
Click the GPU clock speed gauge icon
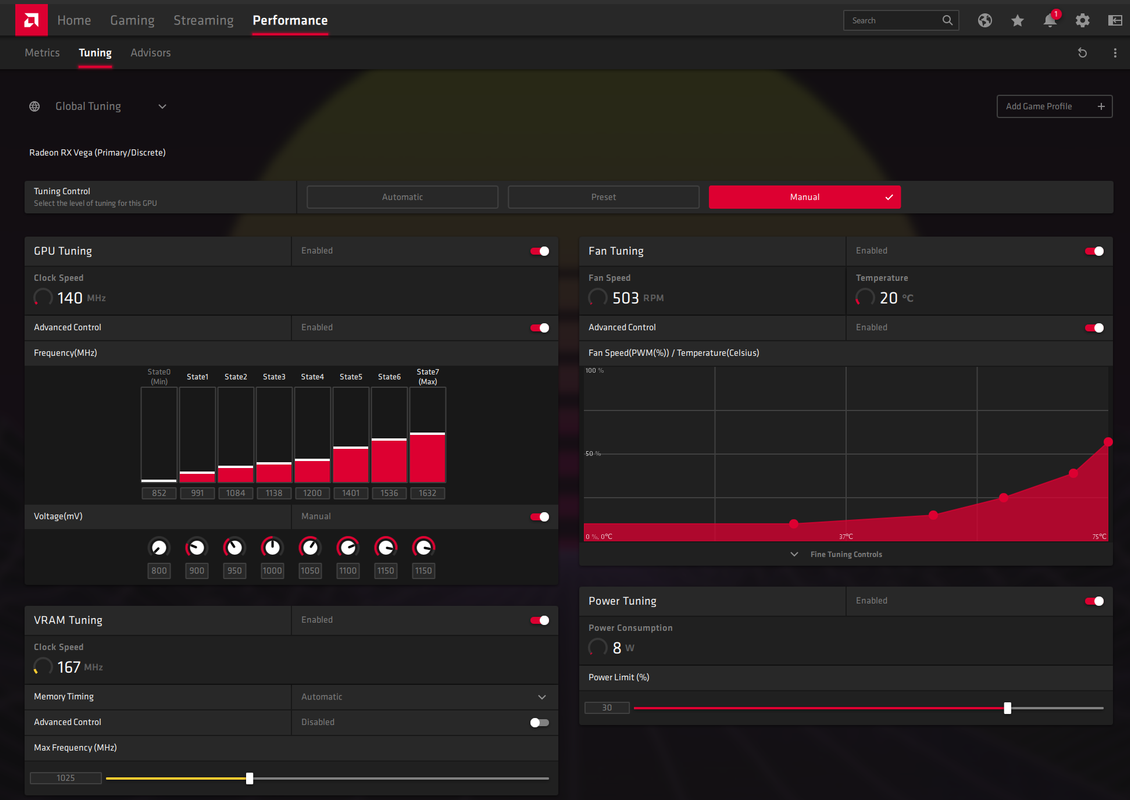[x=43, y=298]
